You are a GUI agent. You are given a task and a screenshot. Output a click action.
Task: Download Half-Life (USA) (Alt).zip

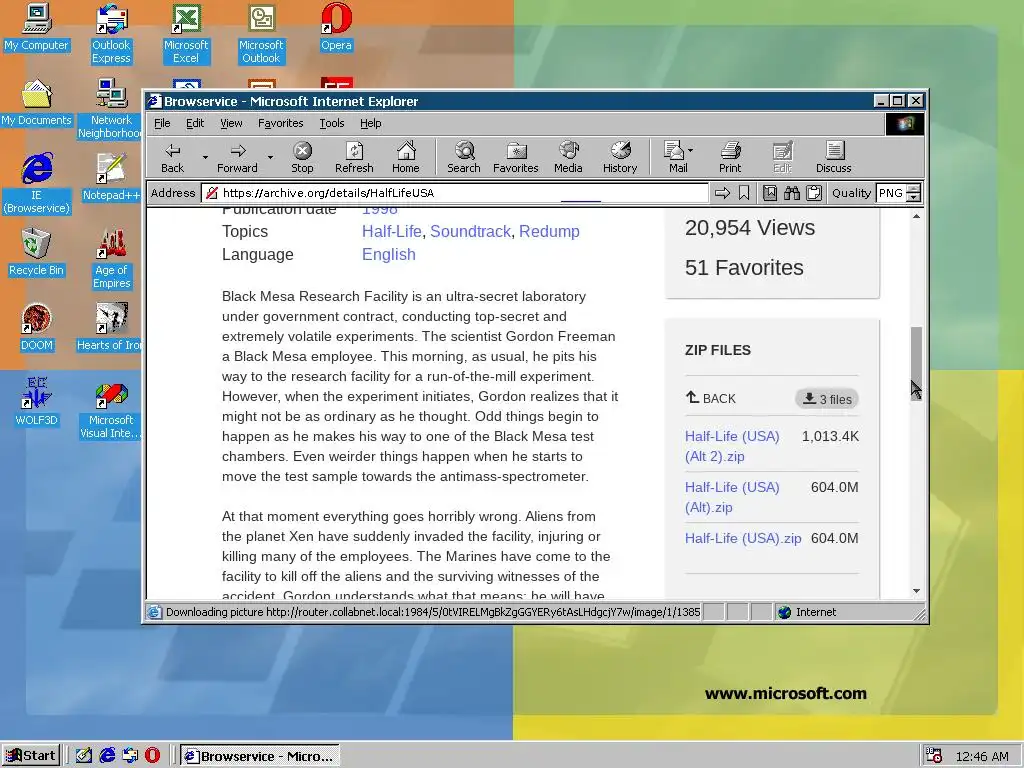[732, 497]
